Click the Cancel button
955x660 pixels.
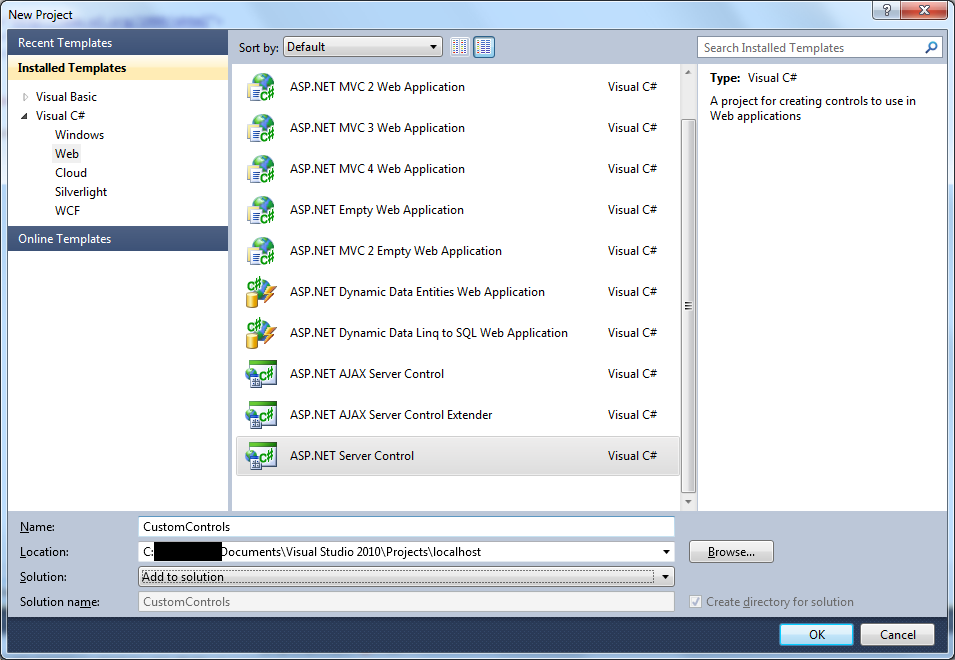click(x=897, y=634)
